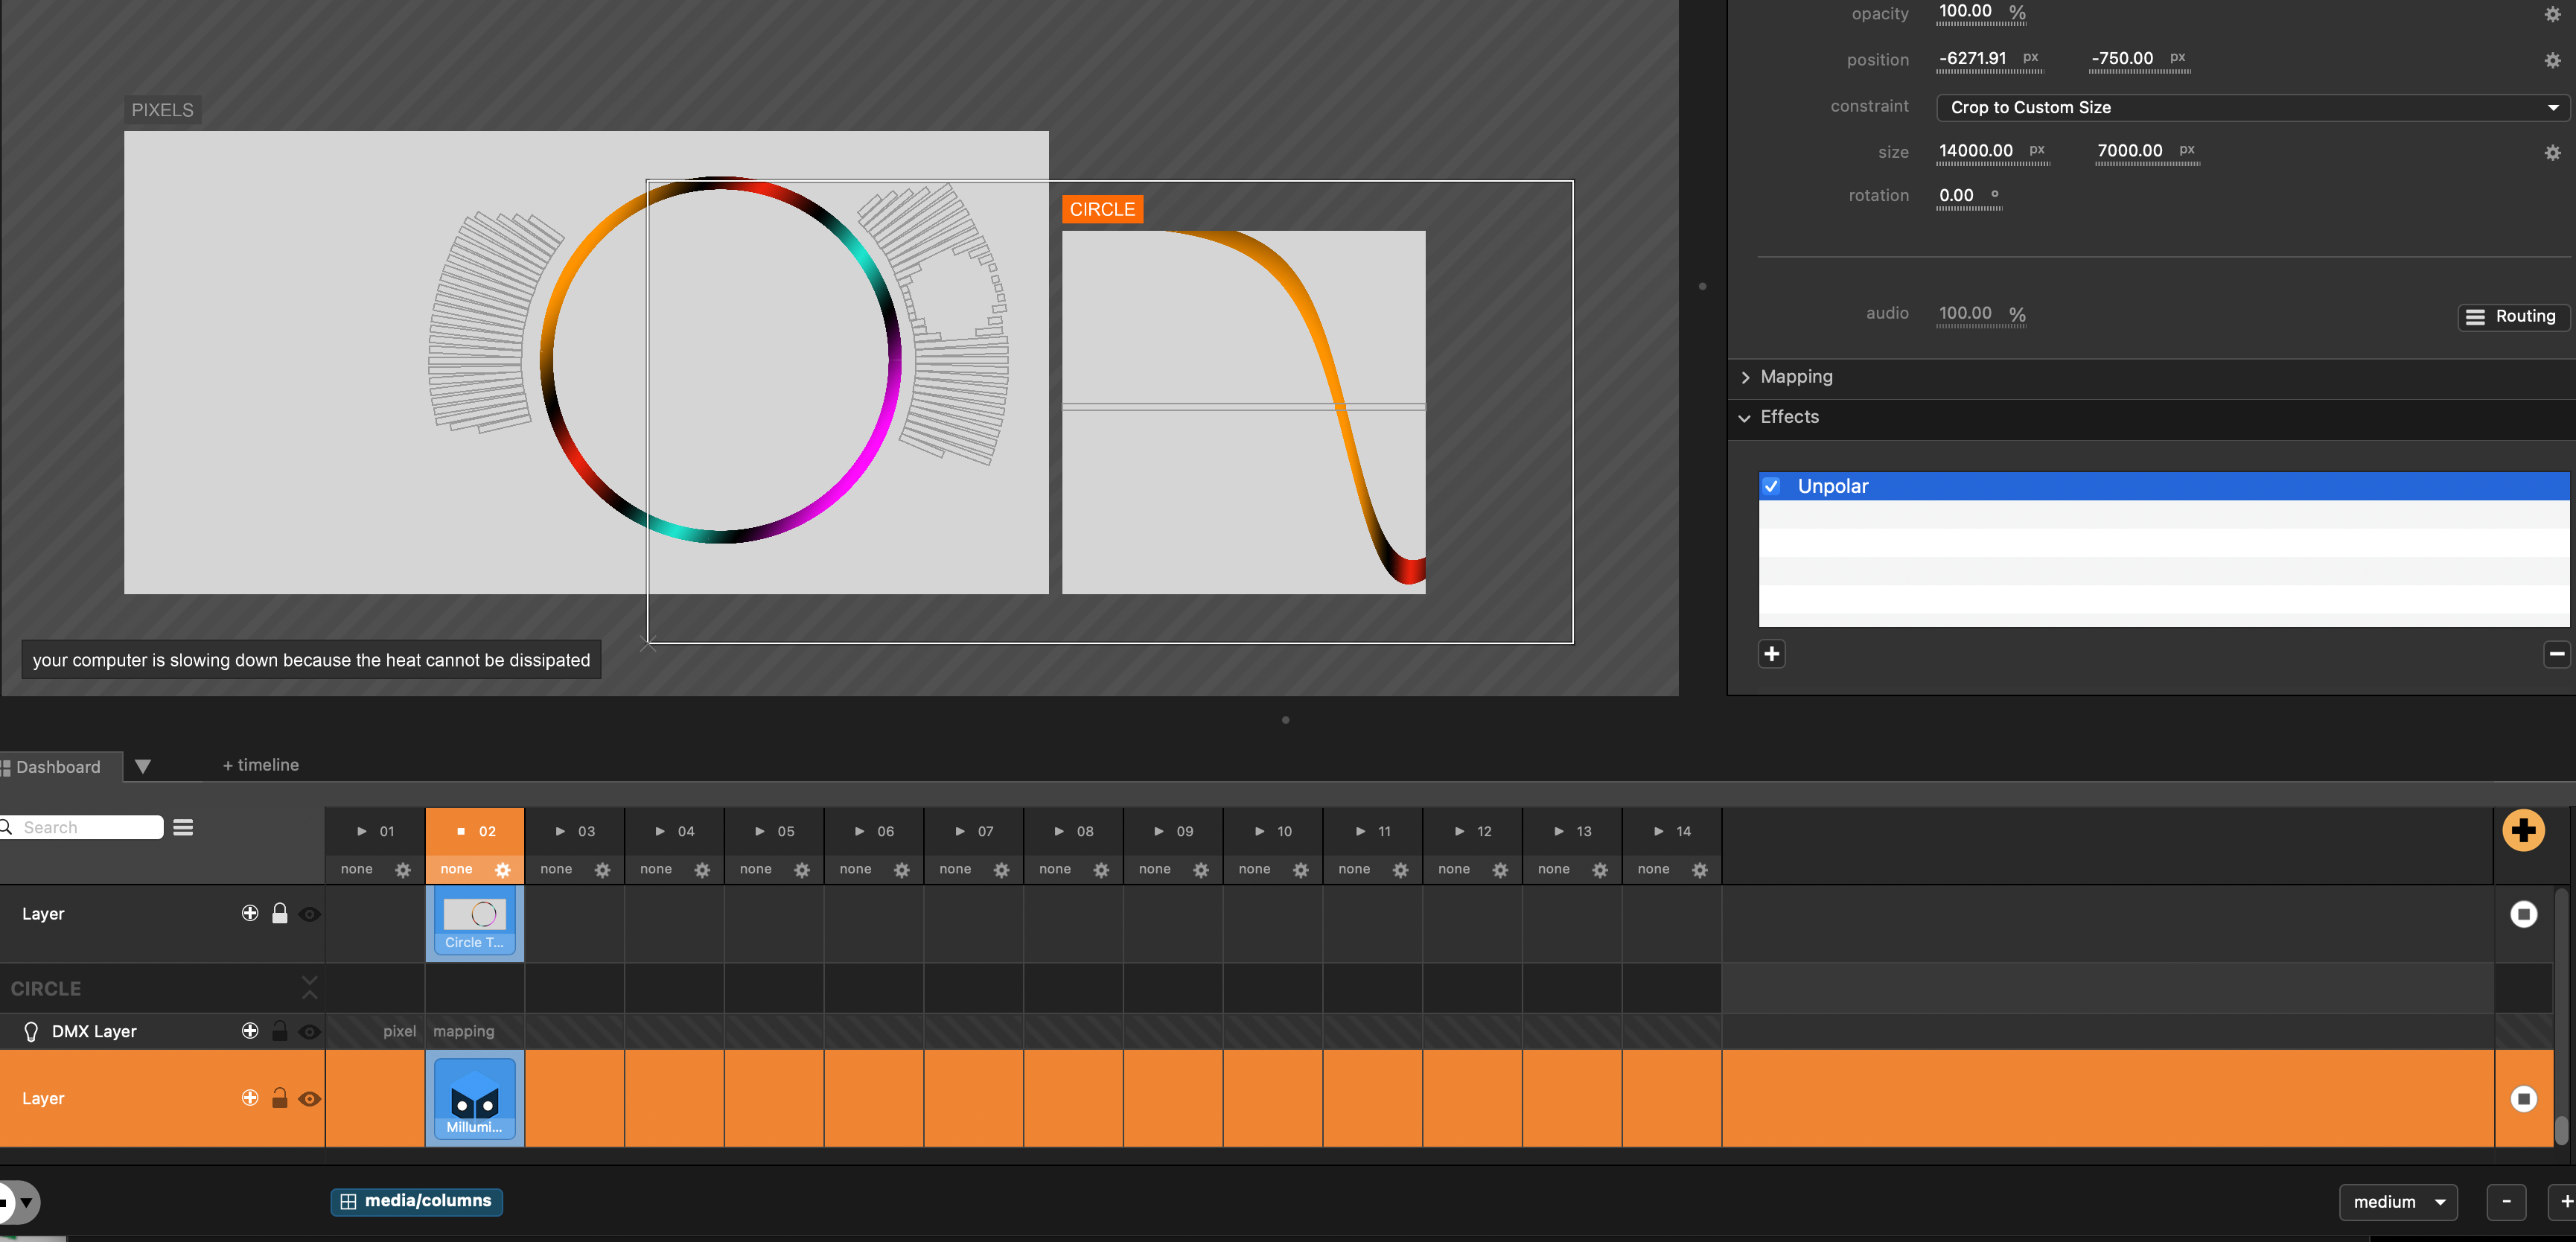Click the media/columns button

point(416,1201)
